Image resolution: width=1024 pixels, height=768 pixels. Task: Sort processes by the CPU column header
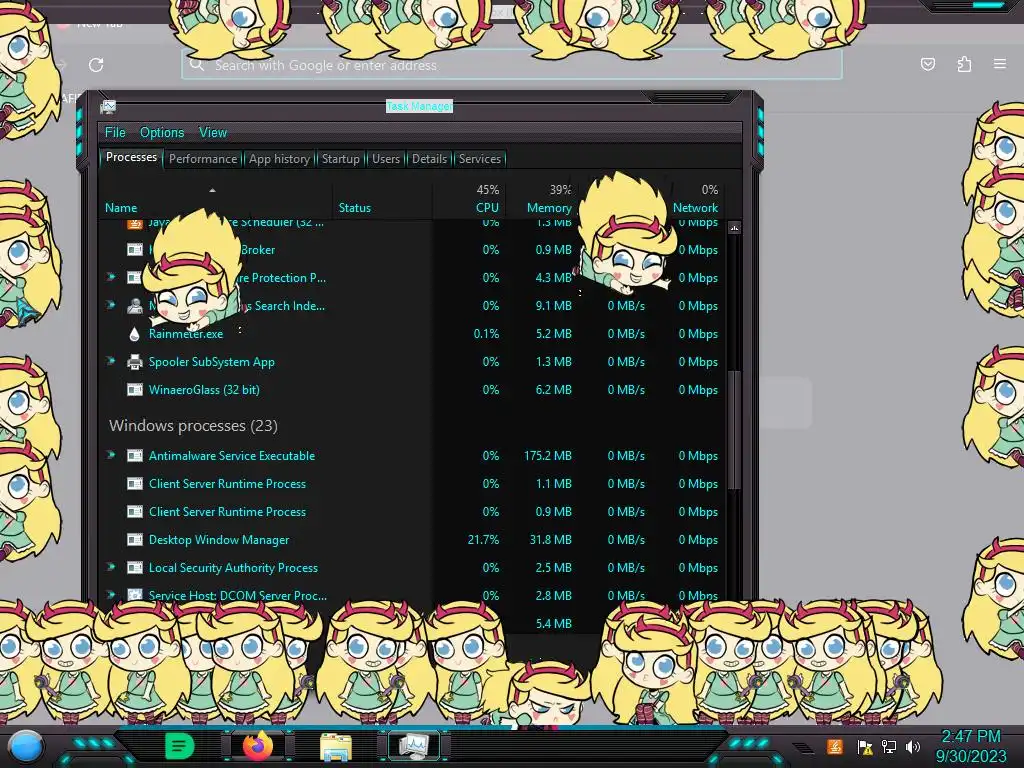(469, 200)
